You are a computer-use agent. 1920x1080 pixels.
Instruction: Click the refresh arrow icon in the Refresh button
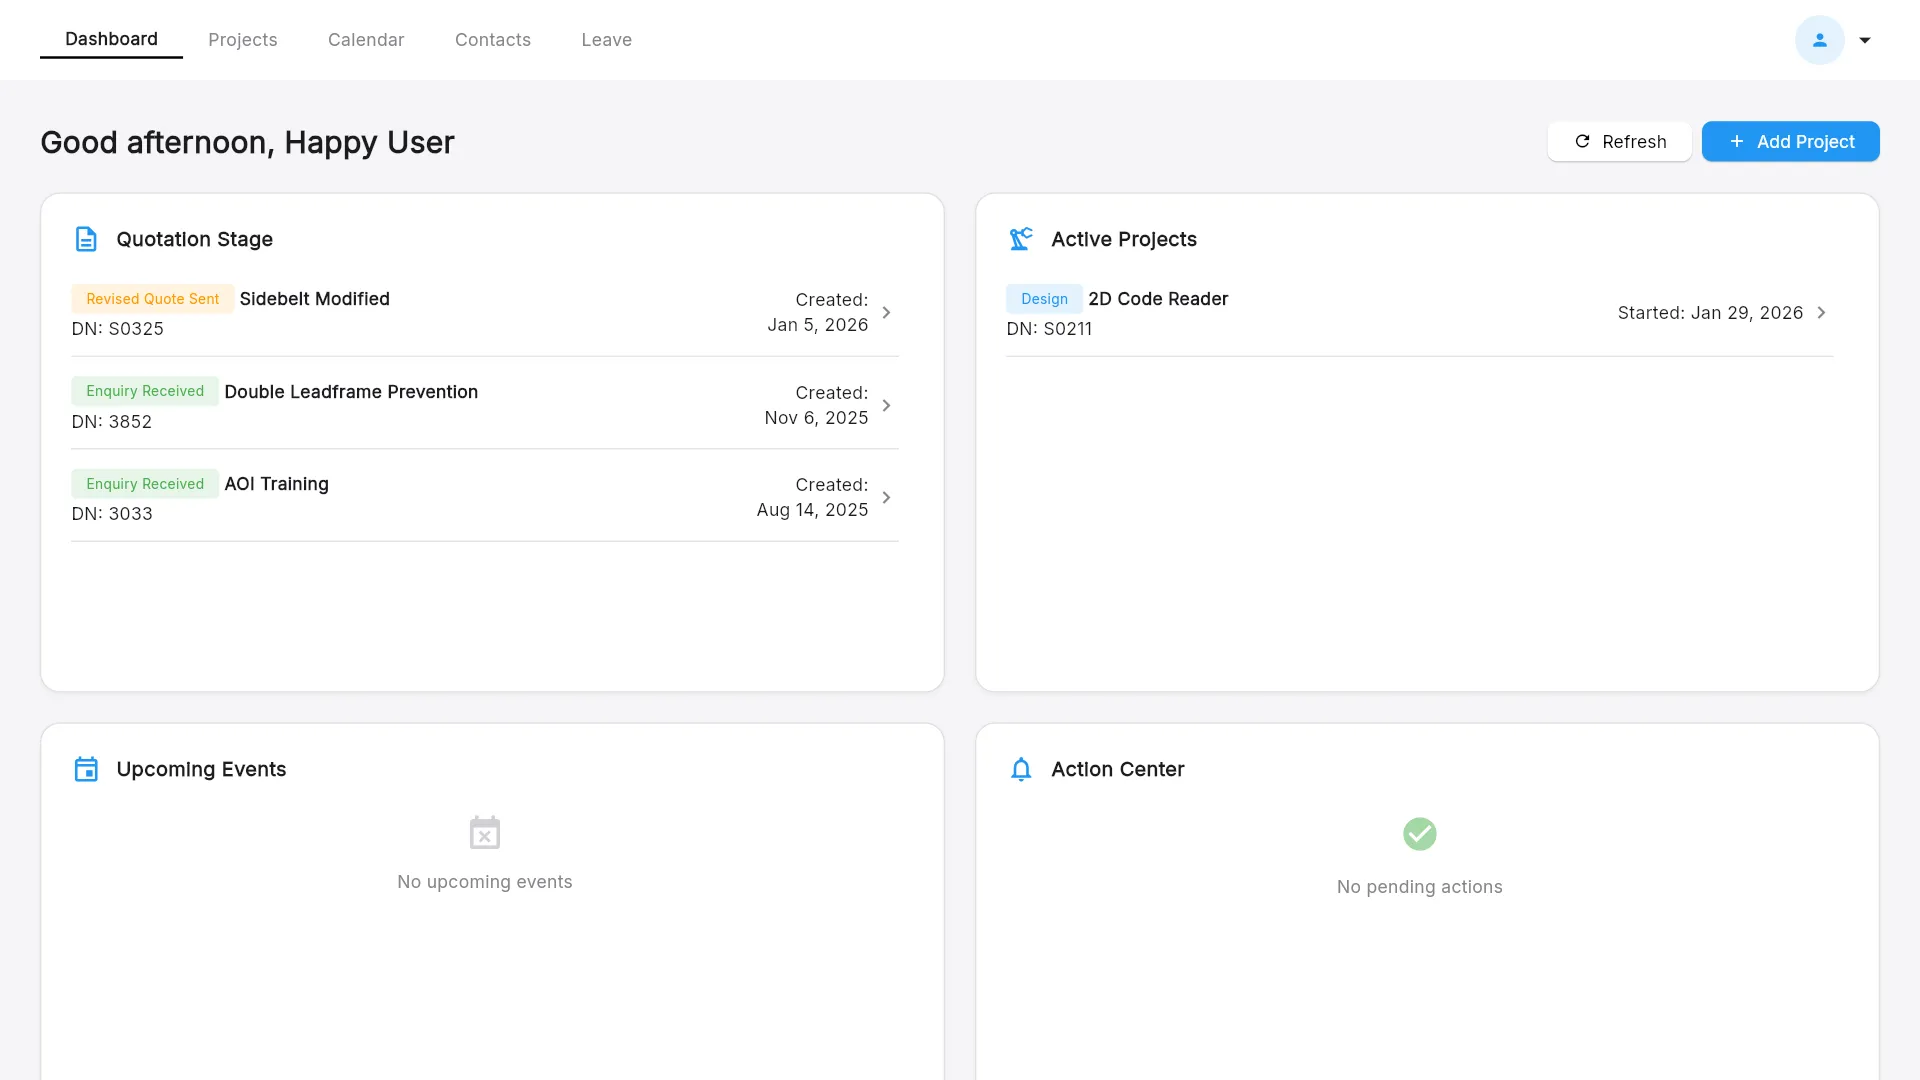[1583, 141]
